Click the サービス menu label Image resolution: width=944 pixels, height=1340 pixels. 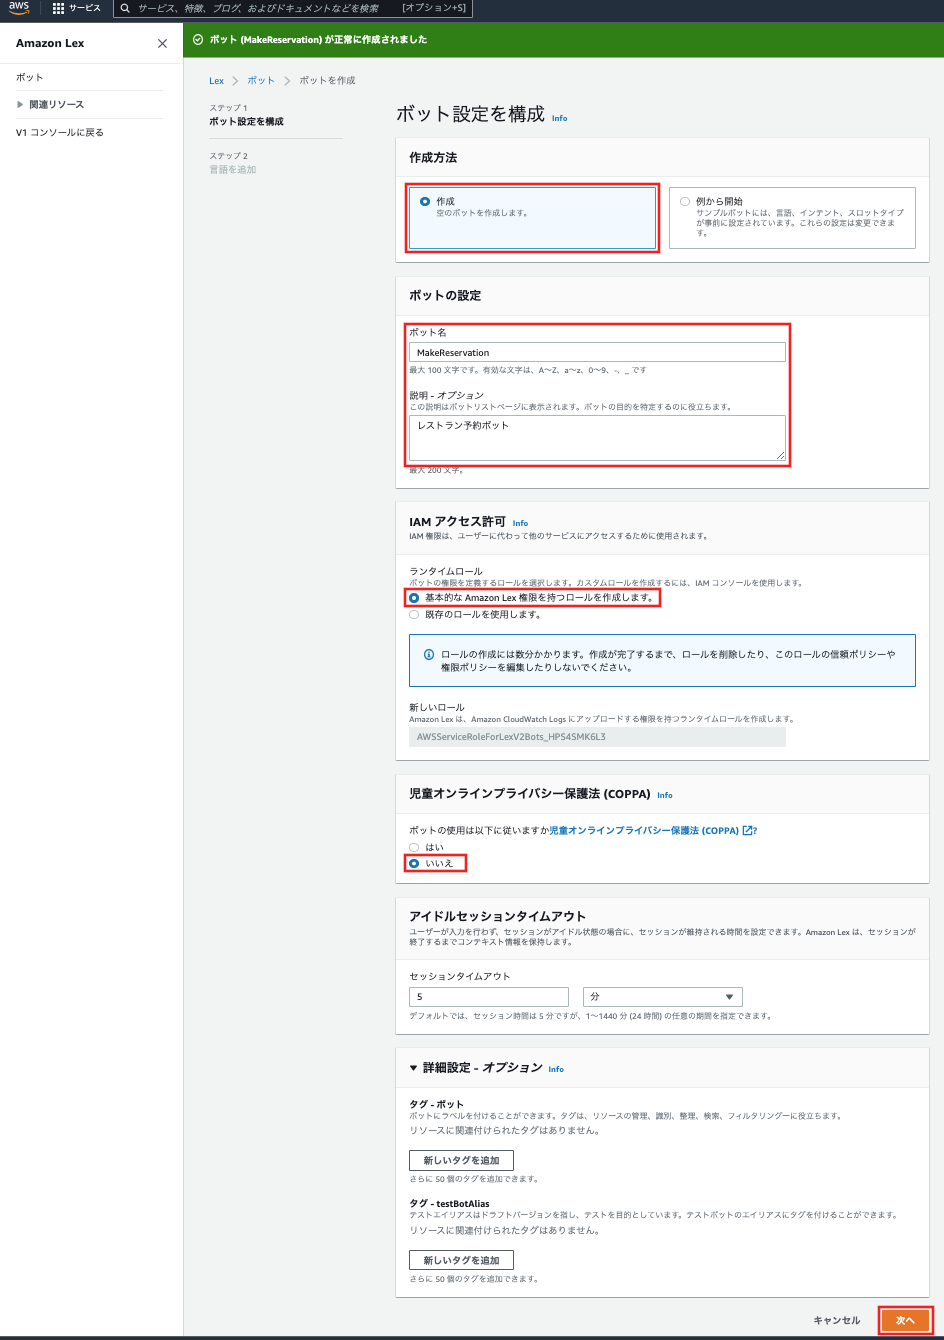tap(85, 8)
